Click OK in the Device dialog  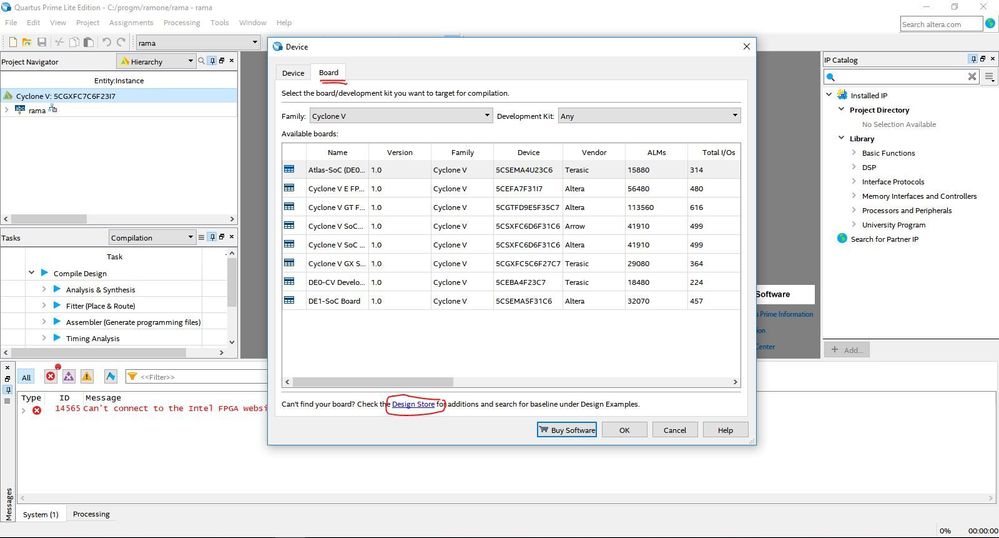[624, 430]
